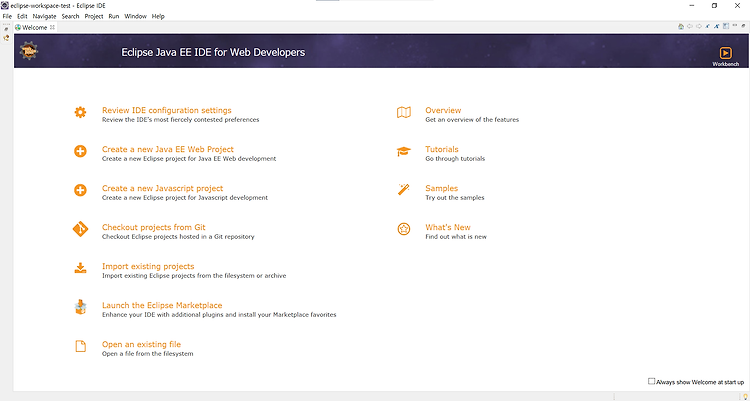This screenshot has width=750, height=401.
Task: Open Checkout projects from Git link
Action: [154, 227]
